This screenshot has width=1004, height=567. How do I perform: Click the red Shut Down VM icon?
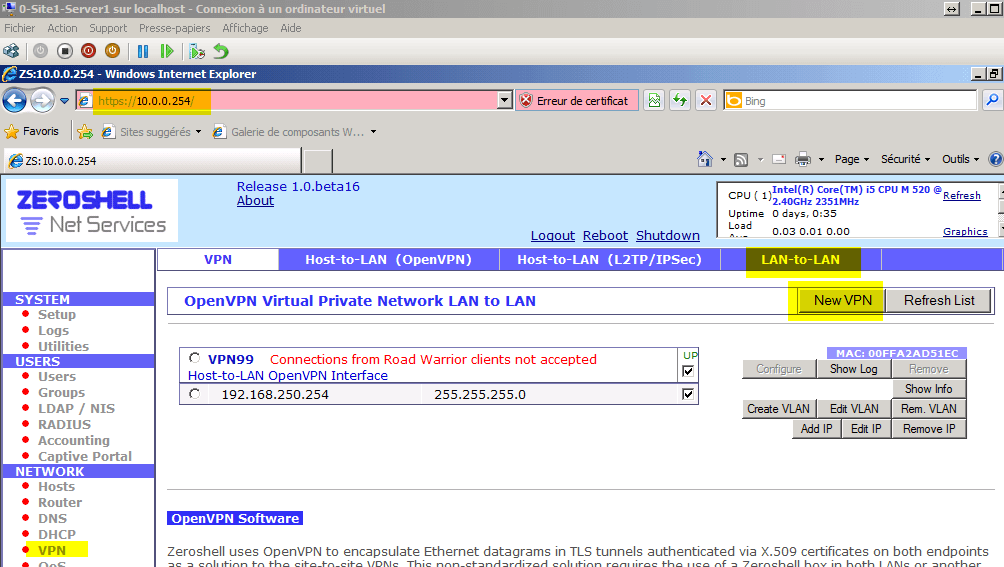89,51
